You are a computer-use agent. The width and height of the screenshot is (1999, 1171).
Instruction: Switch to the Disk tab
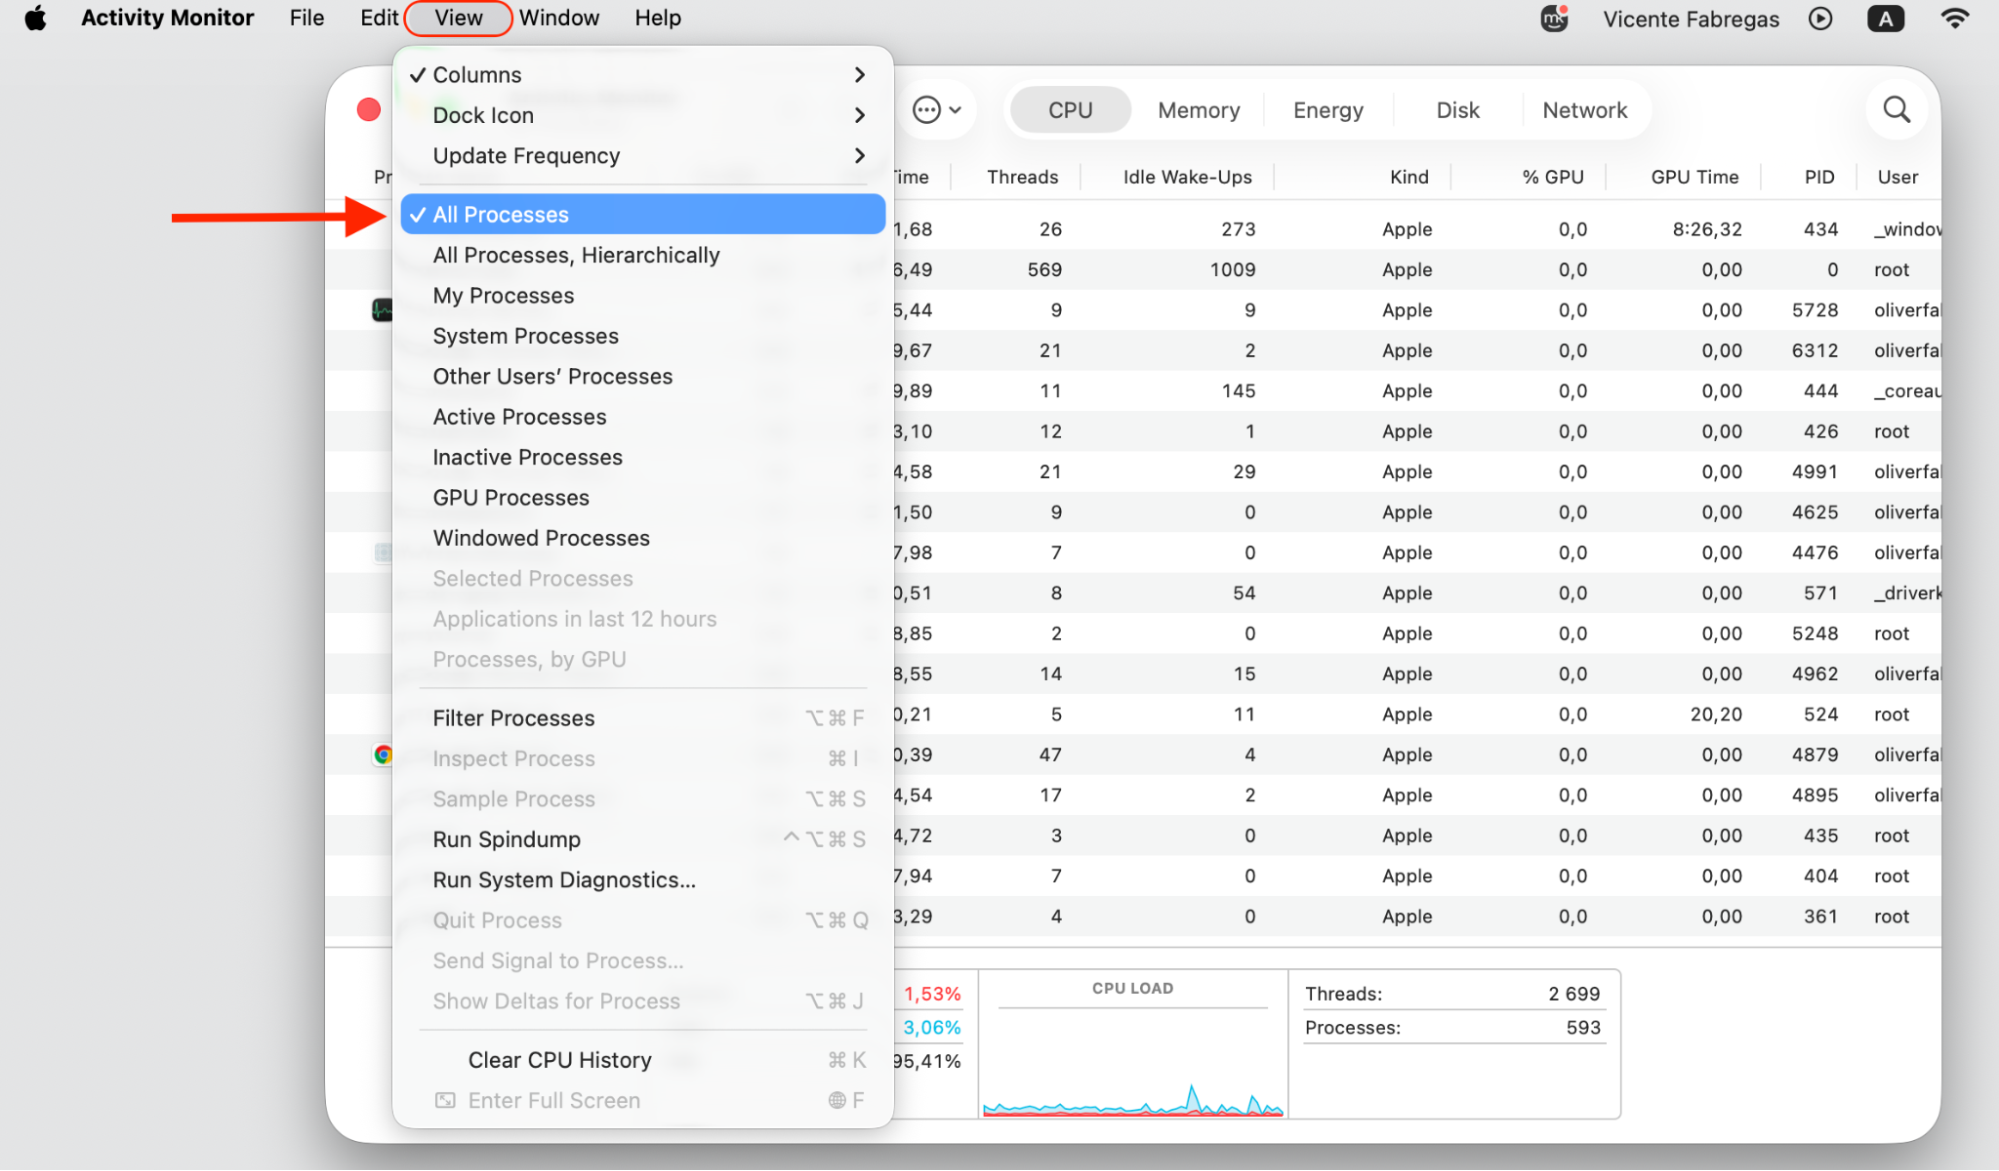(1457, 110)
